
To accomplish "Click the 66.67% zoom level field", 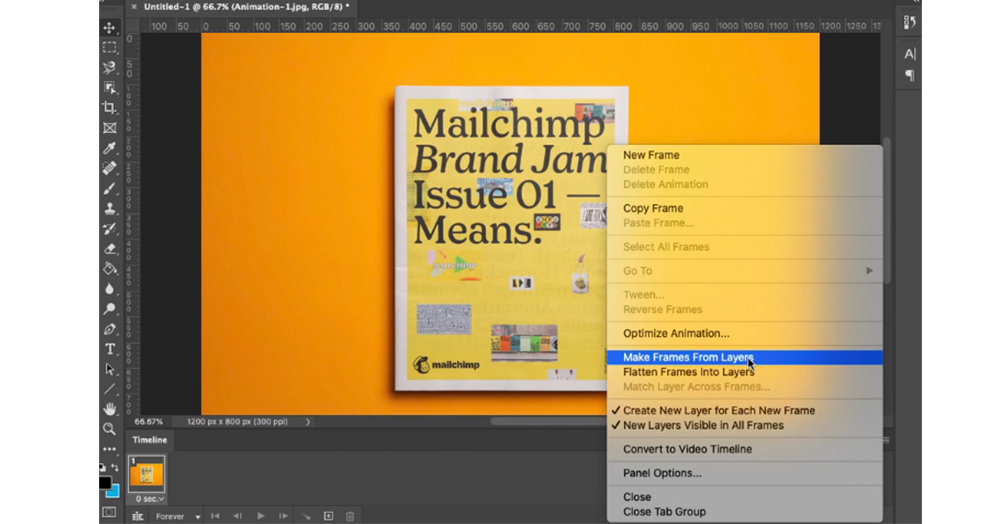I will tap(149, 422).
